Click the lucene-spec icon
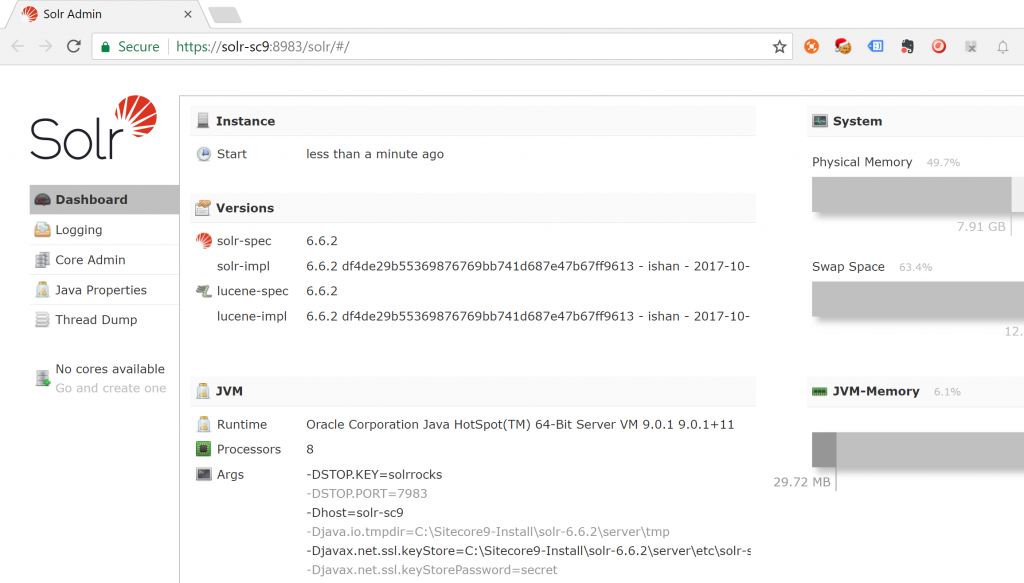The width and height of the screenshot is (1024, 583). pos(204,291)
